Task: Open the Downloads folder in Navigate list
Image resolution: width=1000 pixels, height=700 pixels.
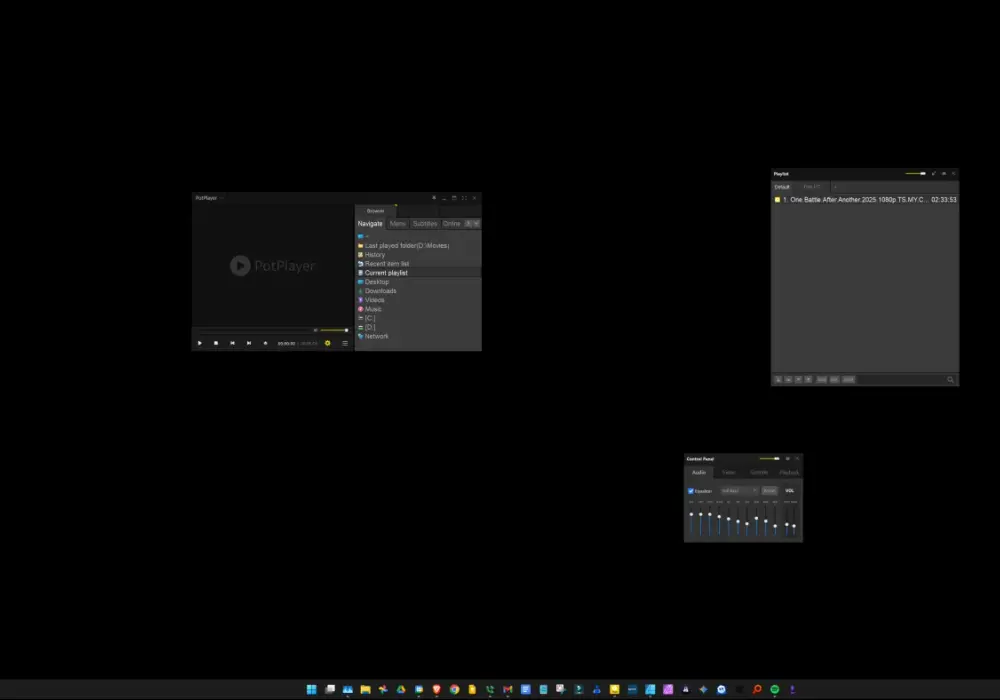Action: point(380,291)
